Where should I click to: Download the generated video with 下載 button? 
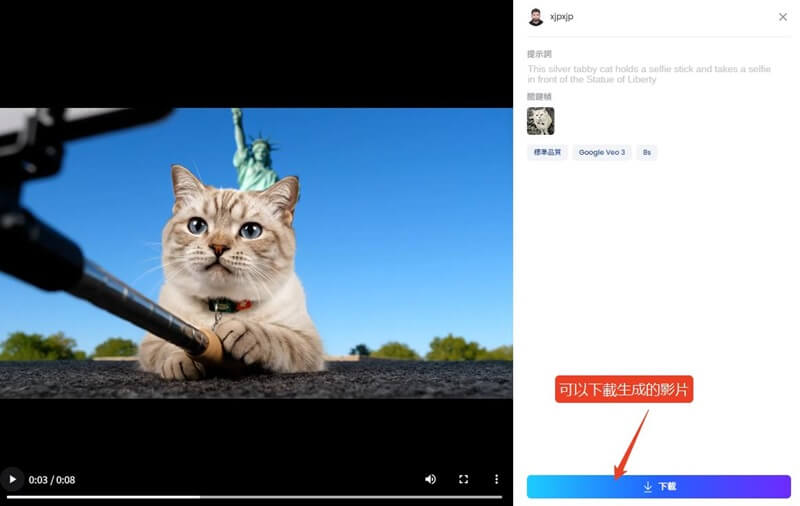pyautogui.click(x=659, y=487)
